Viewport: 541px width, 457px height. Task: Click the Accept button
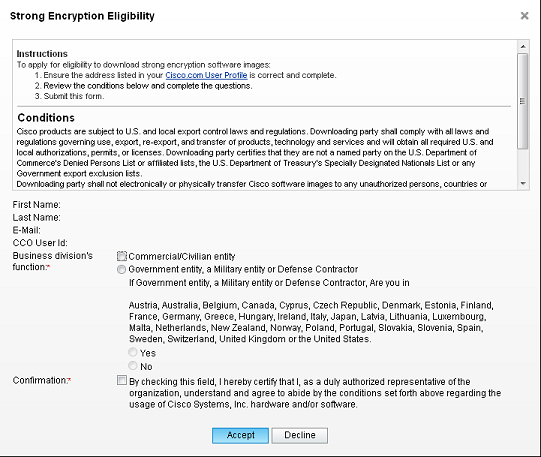(x=240, y=436)
